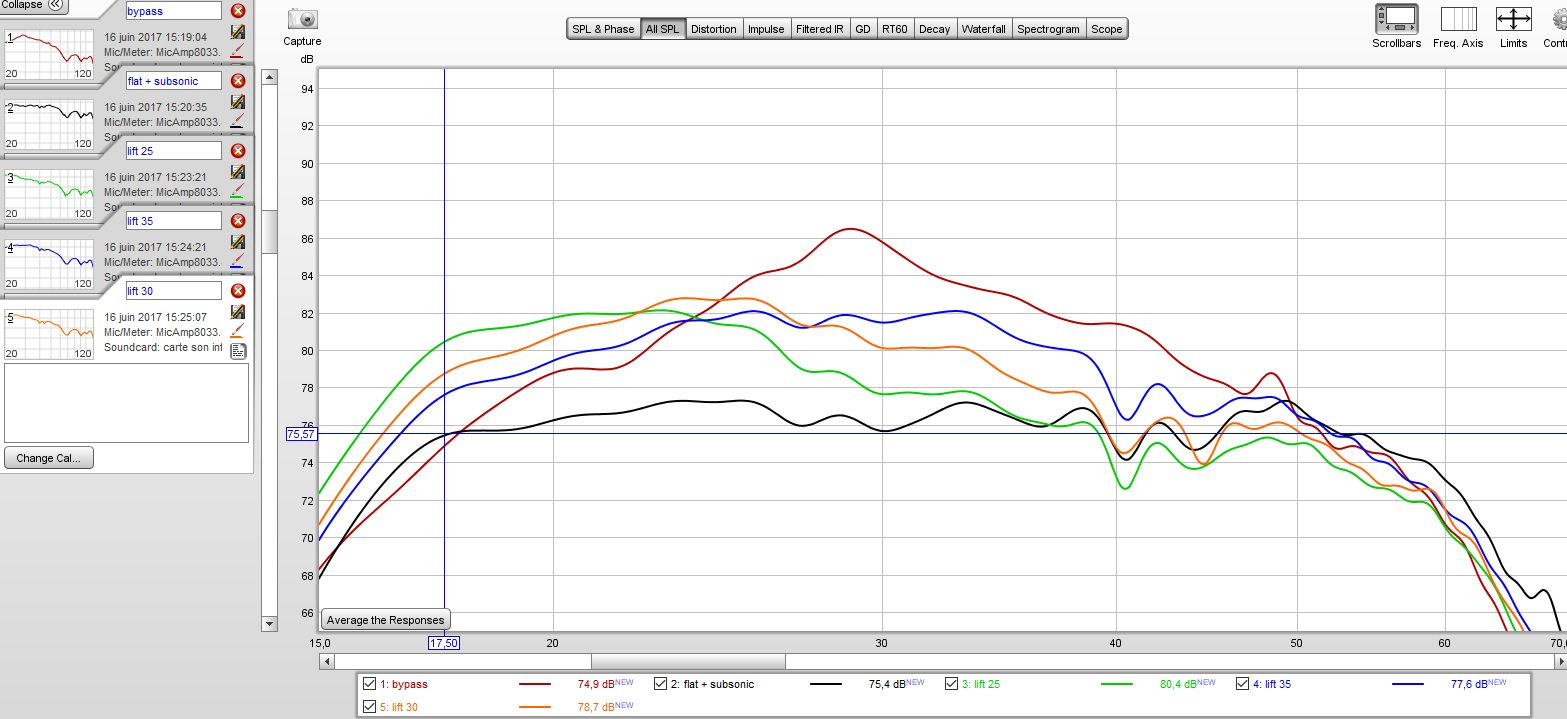Switch to the Scope tab

1107,29
